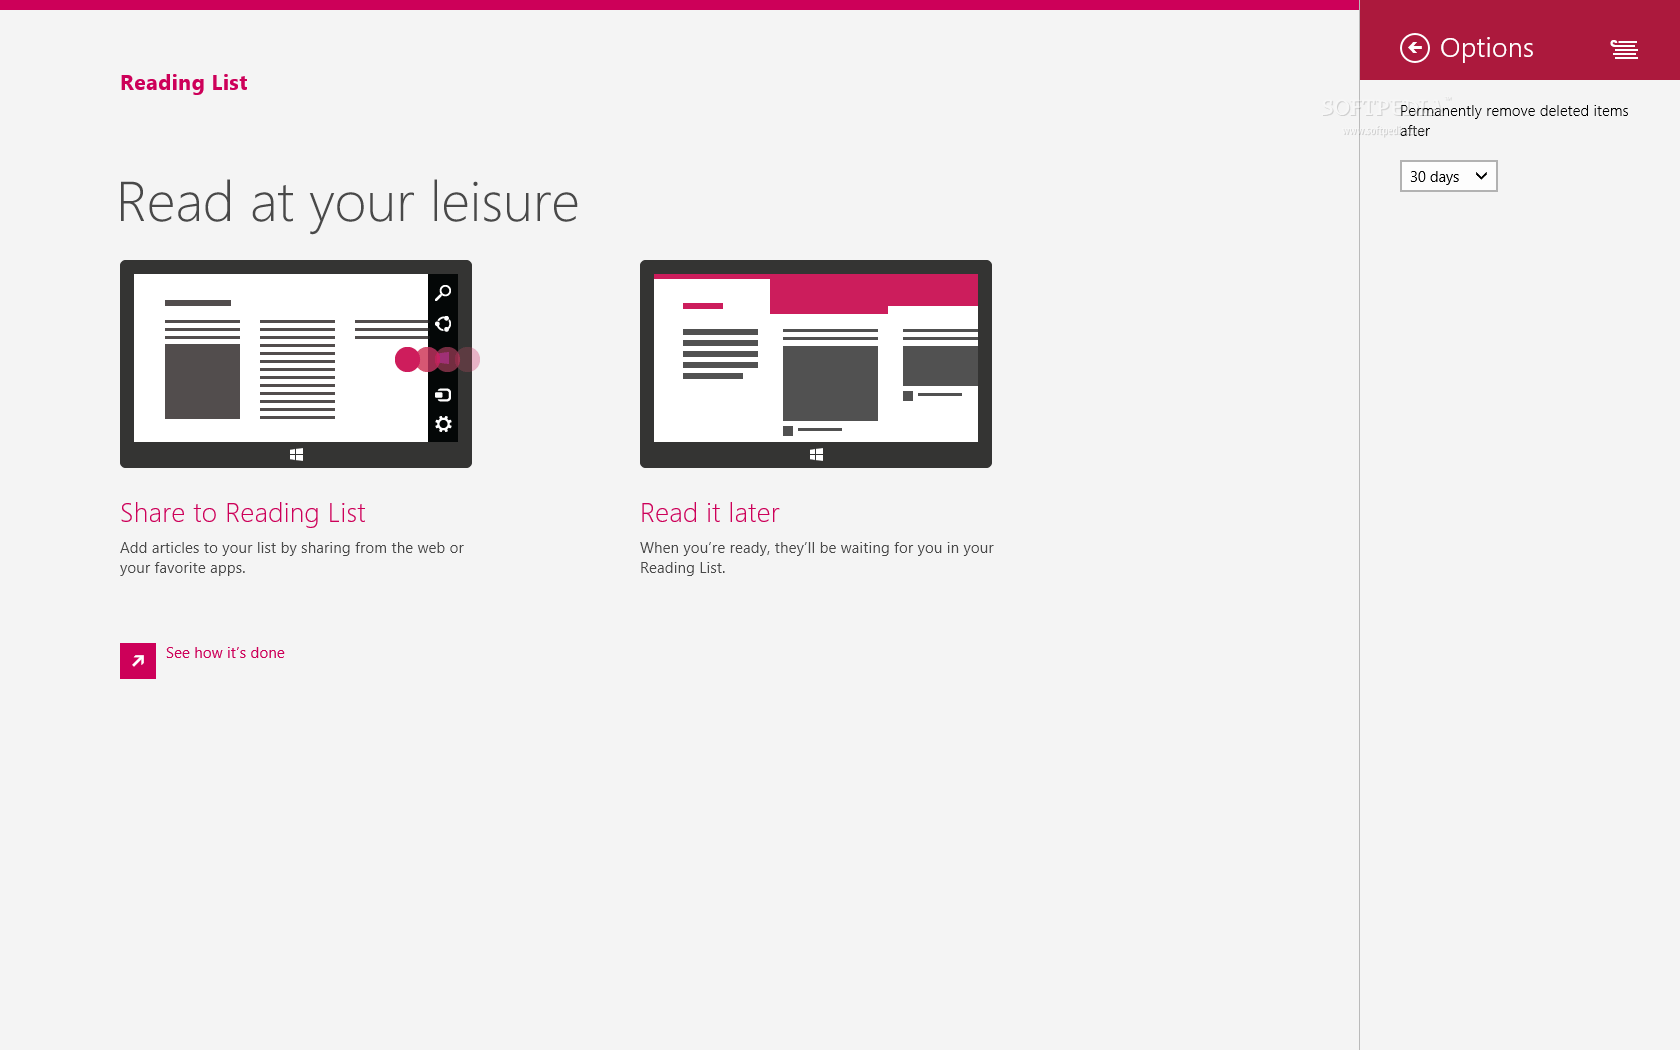Click the Add articles to your list description
This screenshot has width=1680, height=1050.
[x=292, y=558]
